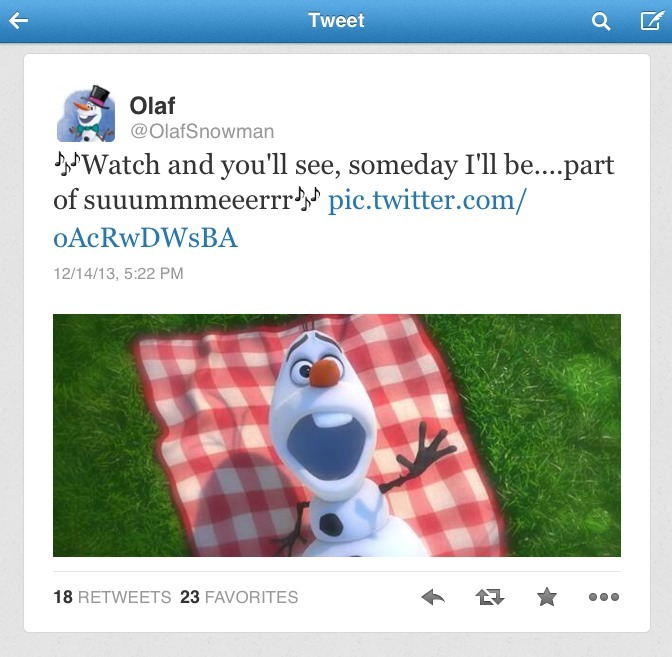View the 18 Retweets list
Image resolution: width=672 pixels, height=657 pixels.
(x=112, y=597)
